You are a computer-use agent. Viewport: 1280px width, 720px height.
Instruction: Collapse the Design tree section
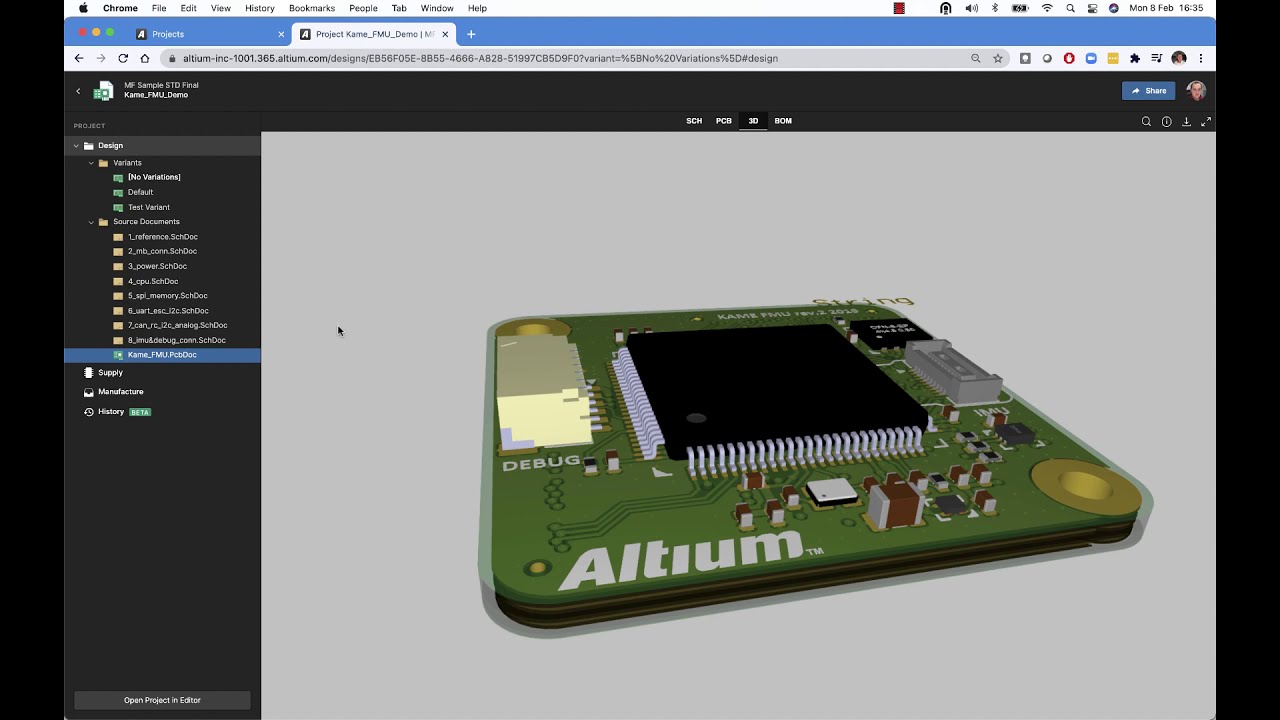point(76,146)
